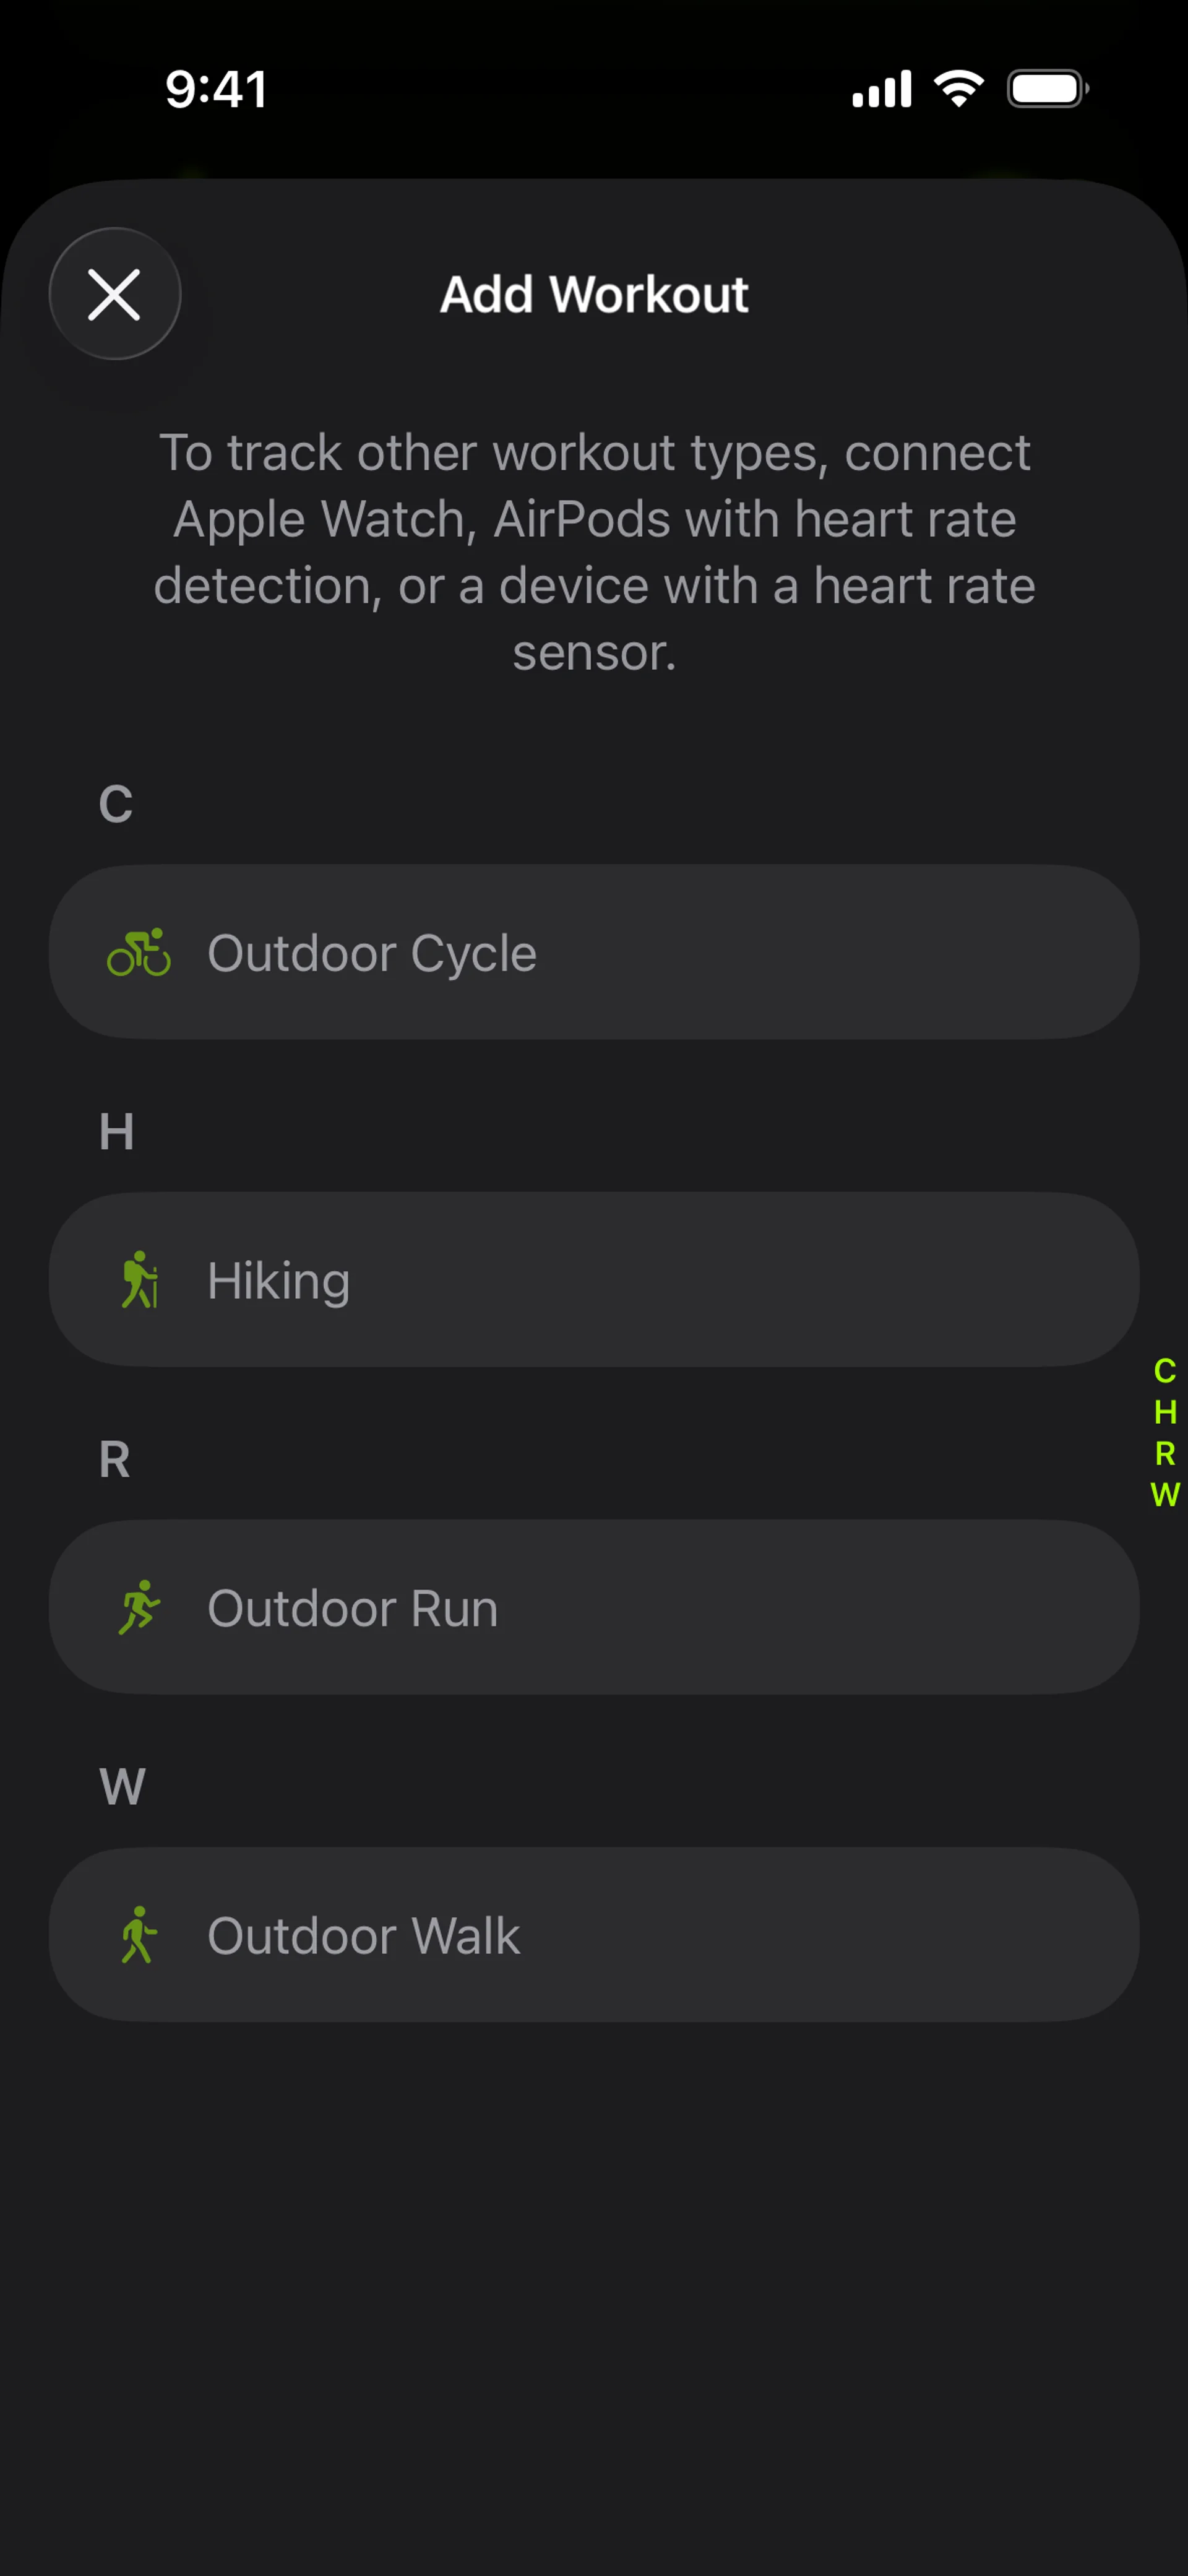Tap the gray W section header

(122, 1786)
